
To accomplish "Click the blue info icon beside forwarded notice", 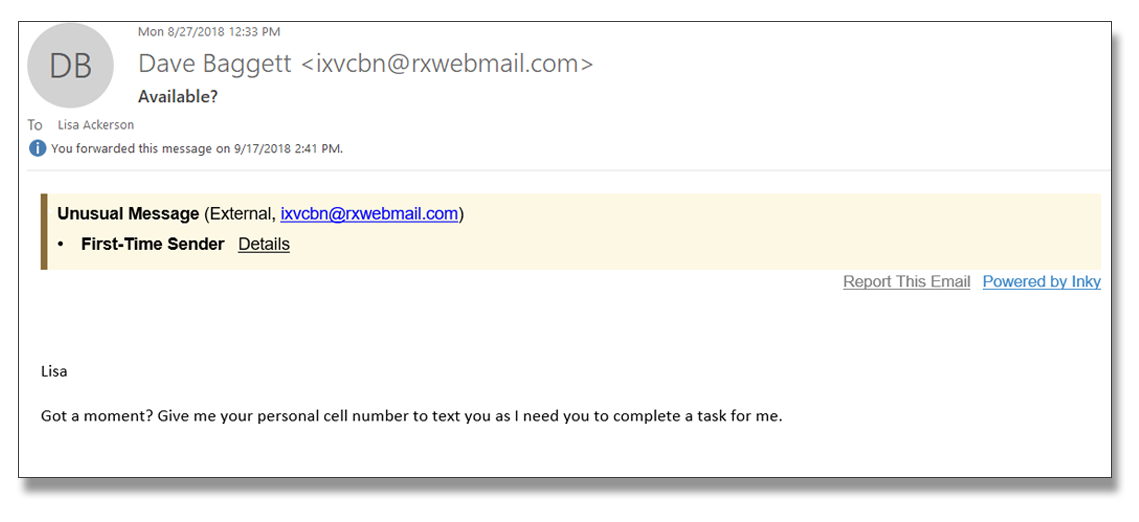I will pyautogui.click(x=37, y=149).
